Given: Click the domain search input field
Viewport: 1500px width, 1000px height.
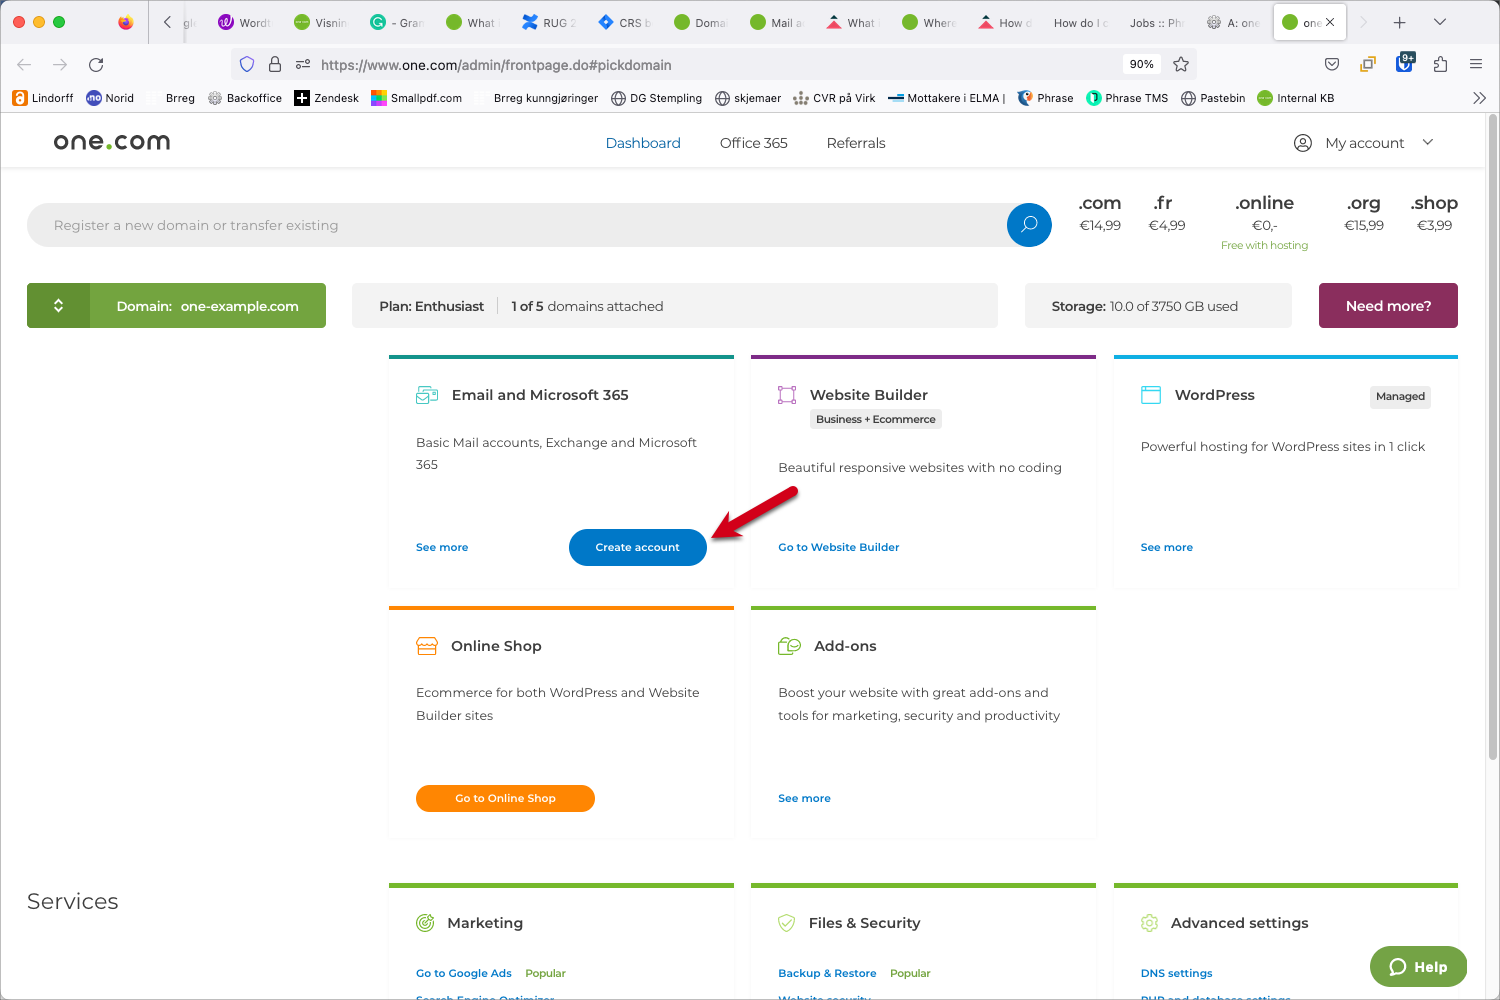Looking at the screenshot, I should point(517,225).
